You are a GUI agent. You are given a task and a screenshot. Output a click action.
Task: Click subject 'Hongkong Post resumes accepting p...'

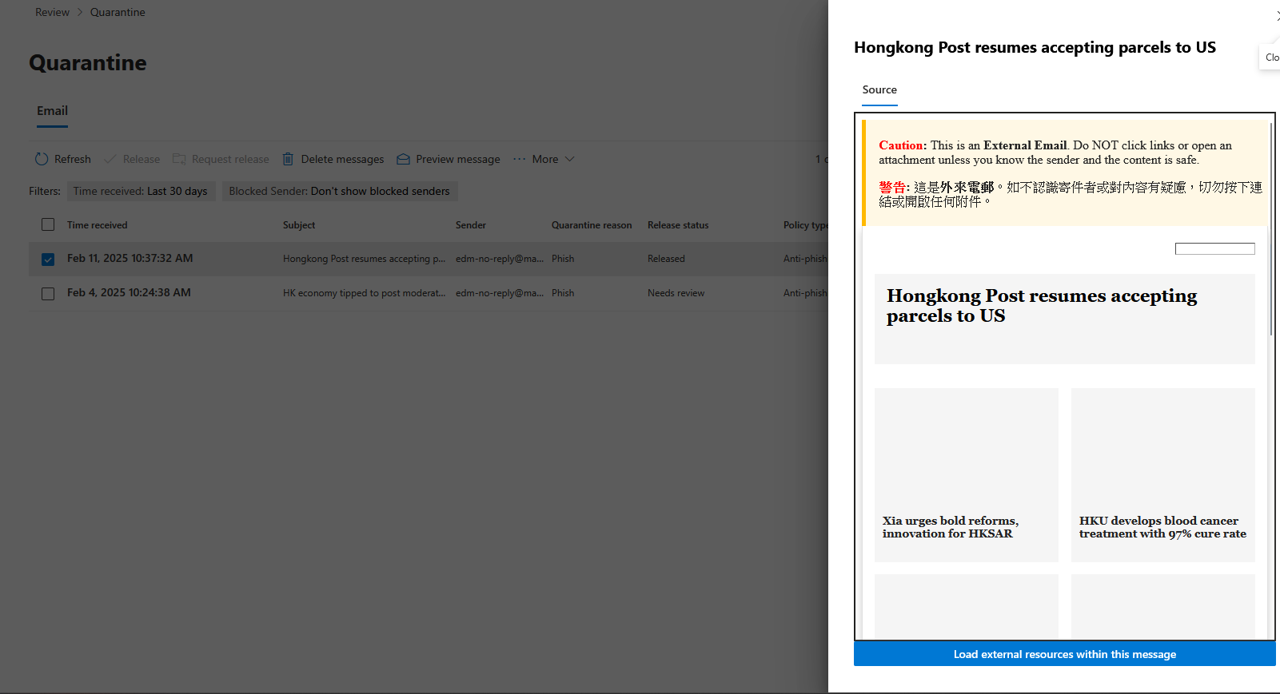click(x=364, y=259)
